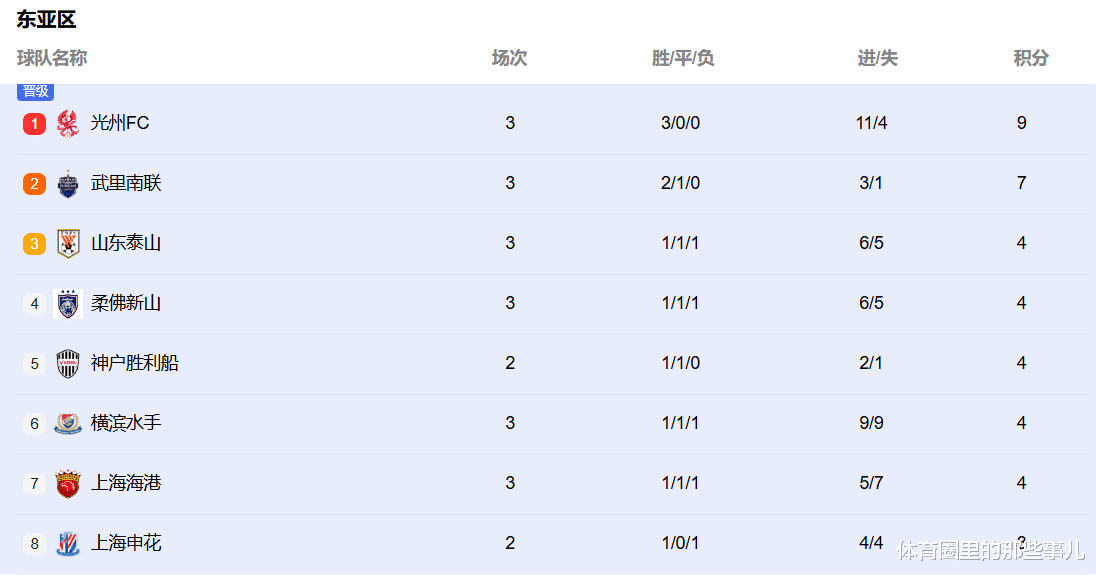1096x575 pixels.
Task: Click the 胜/平/负 column header
Action: coord(683,58)
